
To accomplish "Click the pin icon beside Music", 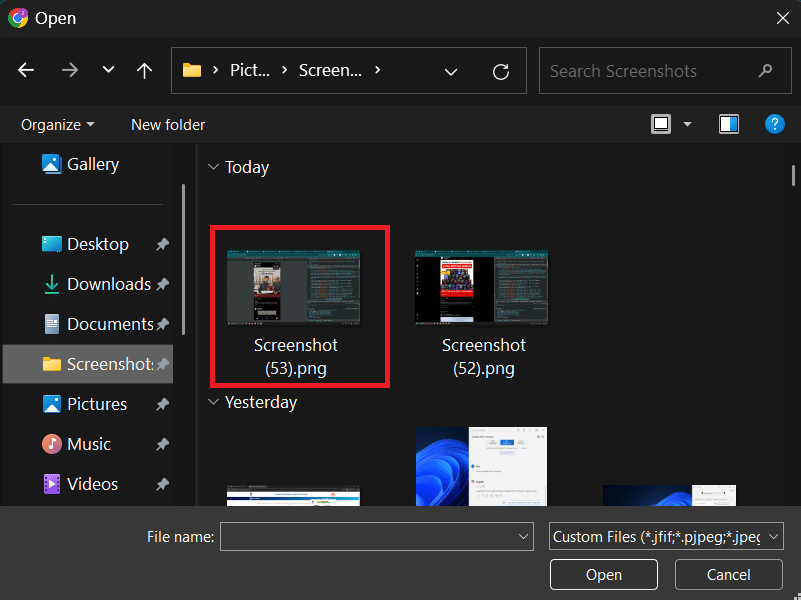I will pos(162,444).
